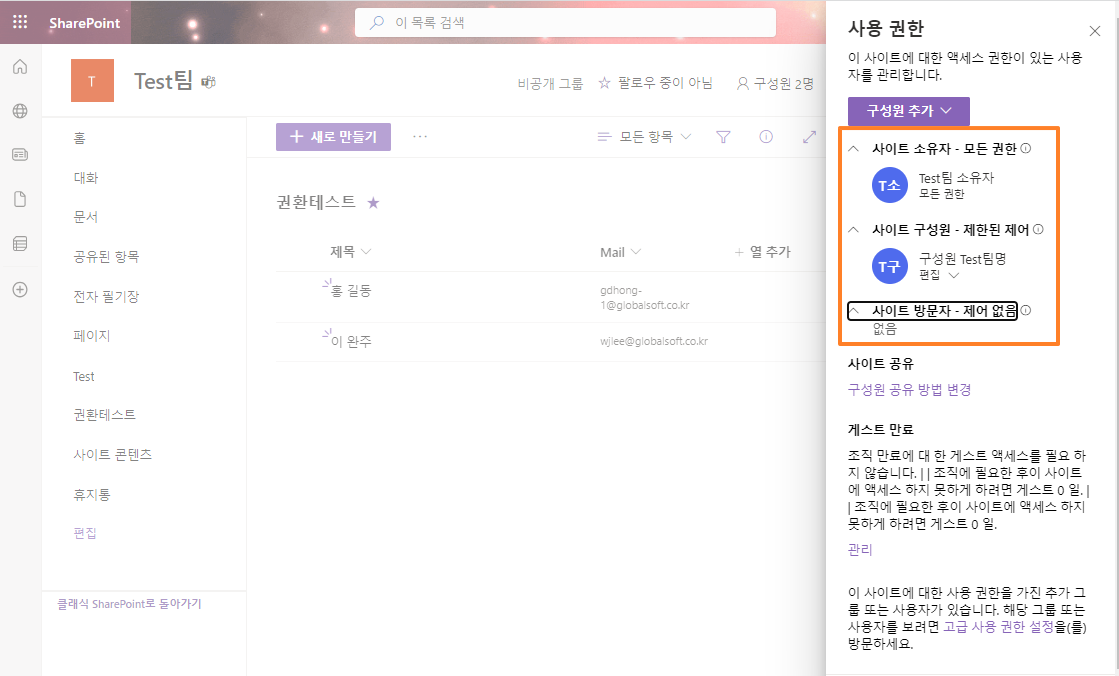Open the 이 완주 list item
Image resolution: width=1119 pixels, height=676 pixels.
pos(350,342)
